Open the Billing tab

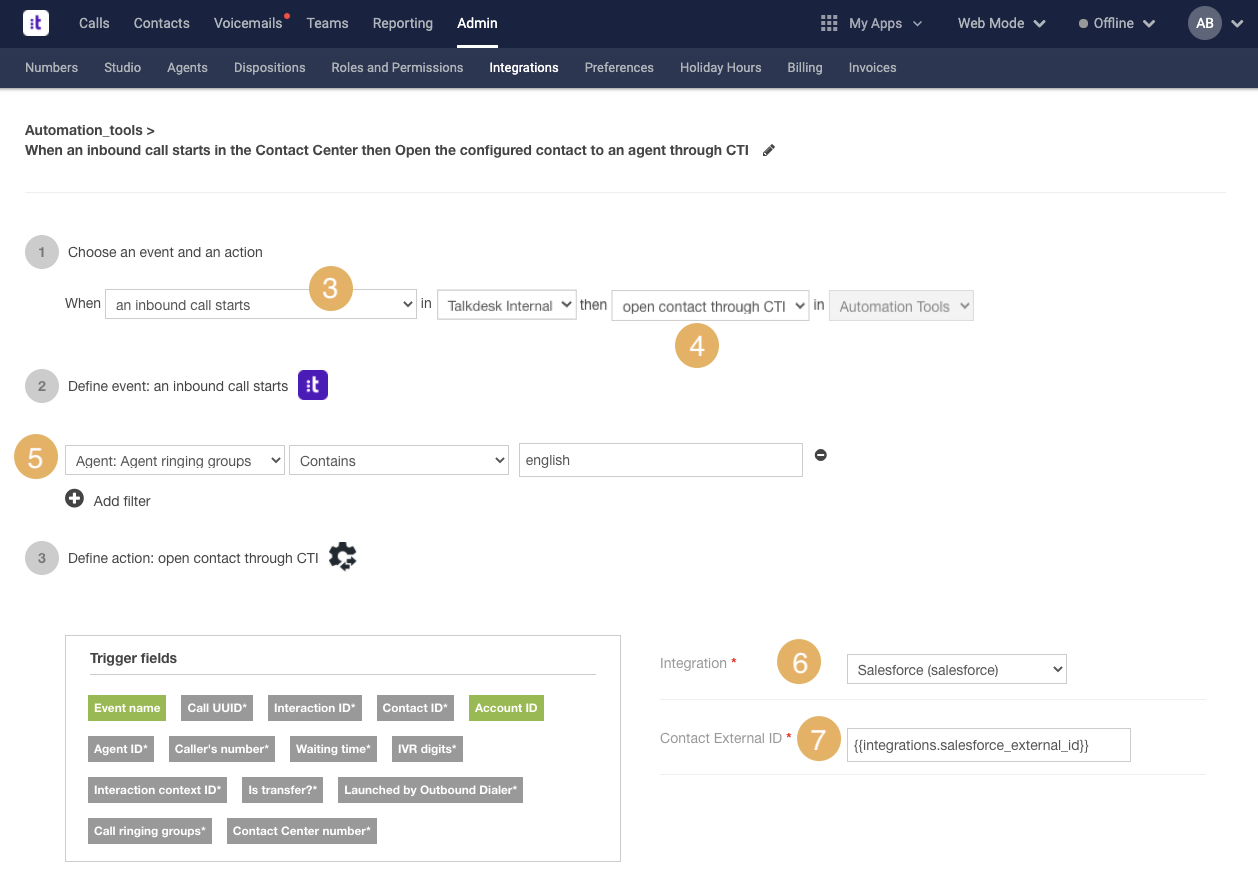(x=805, y=67)
